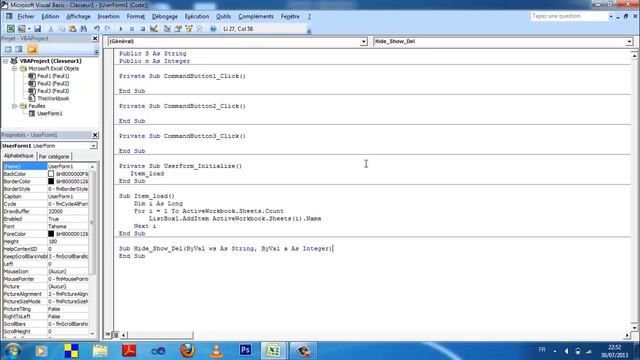The height and width of the screenshot is (360, 640).
Task: Collapse the VBAProject (Classeur1) tree node
Action: [6, 61]
